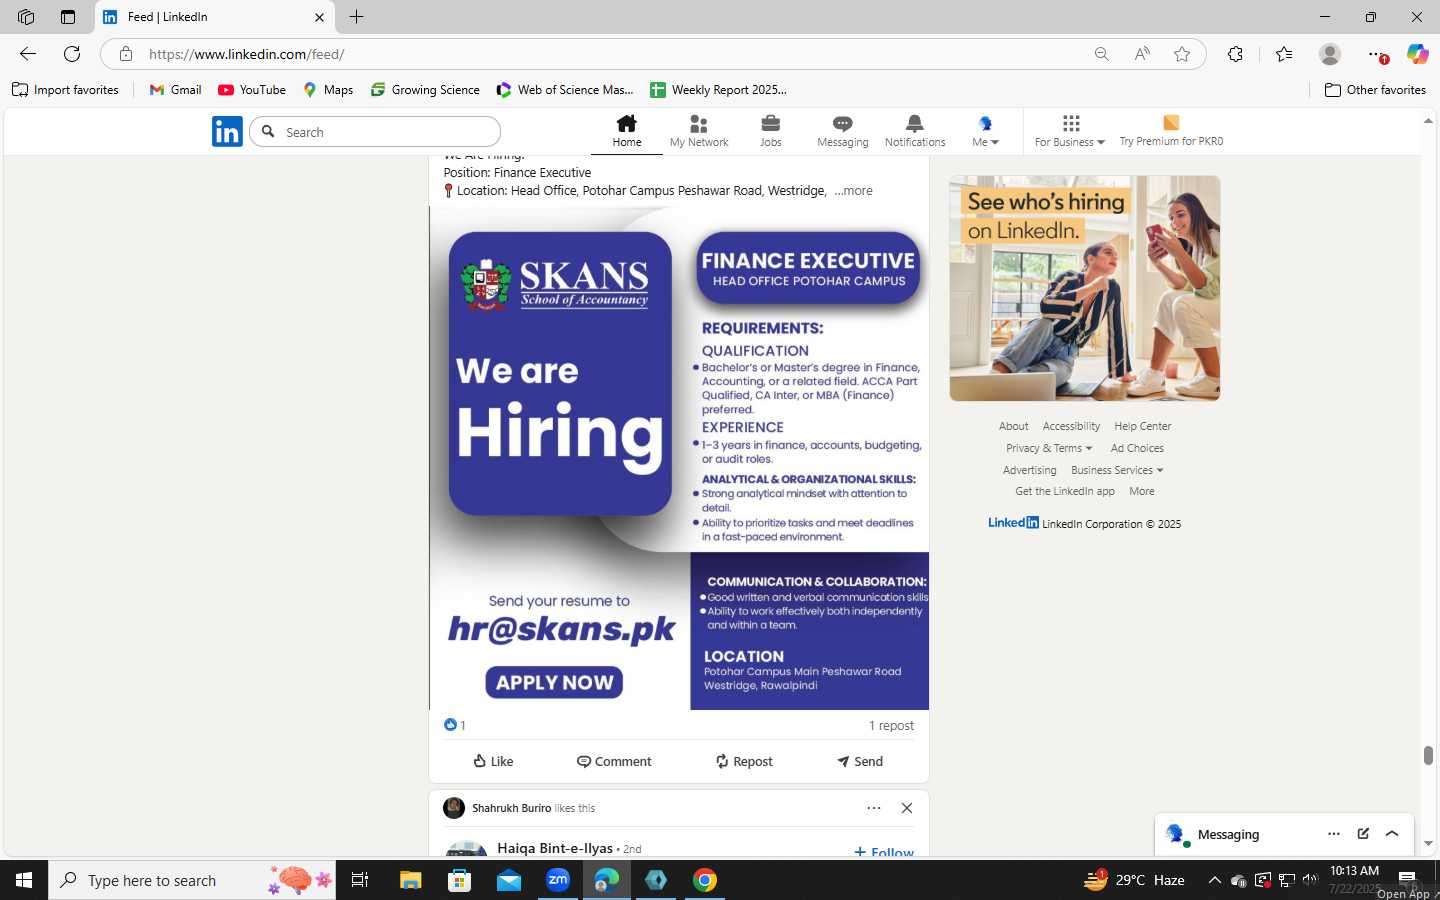Open browser Extensions icon

1236,54
